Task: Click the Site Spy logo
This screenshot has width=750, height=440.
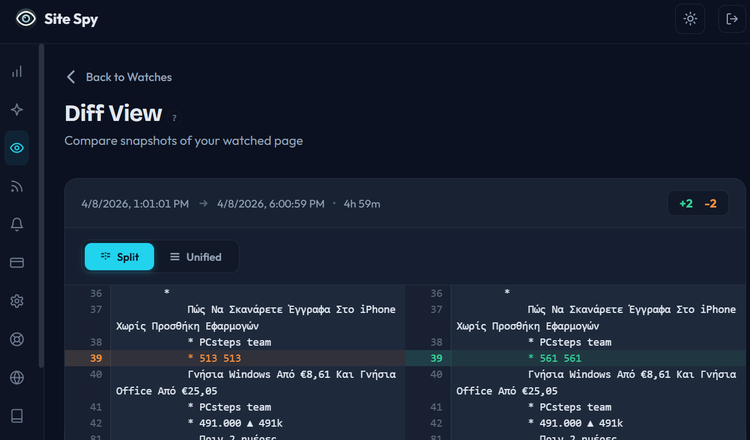Action: coord(57,19)
